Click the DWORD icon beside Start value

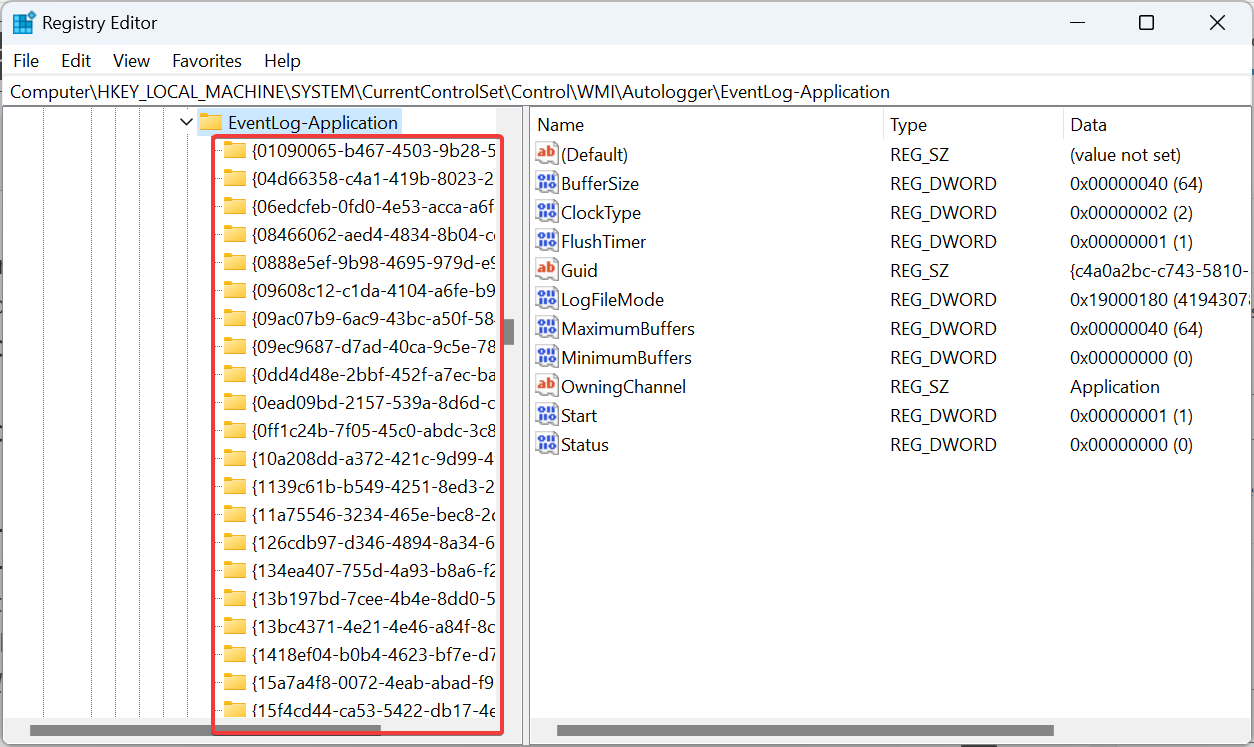pyautogui.click(x=546, y=414)
